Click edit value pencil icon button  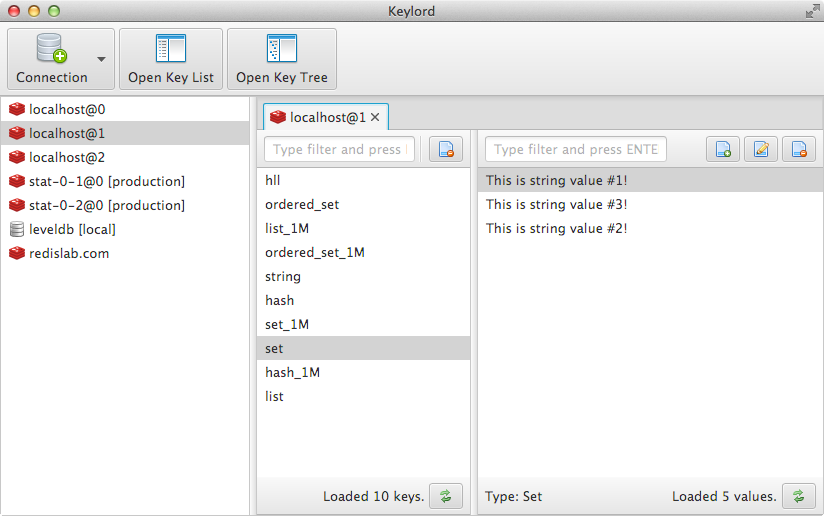(761, 149)
